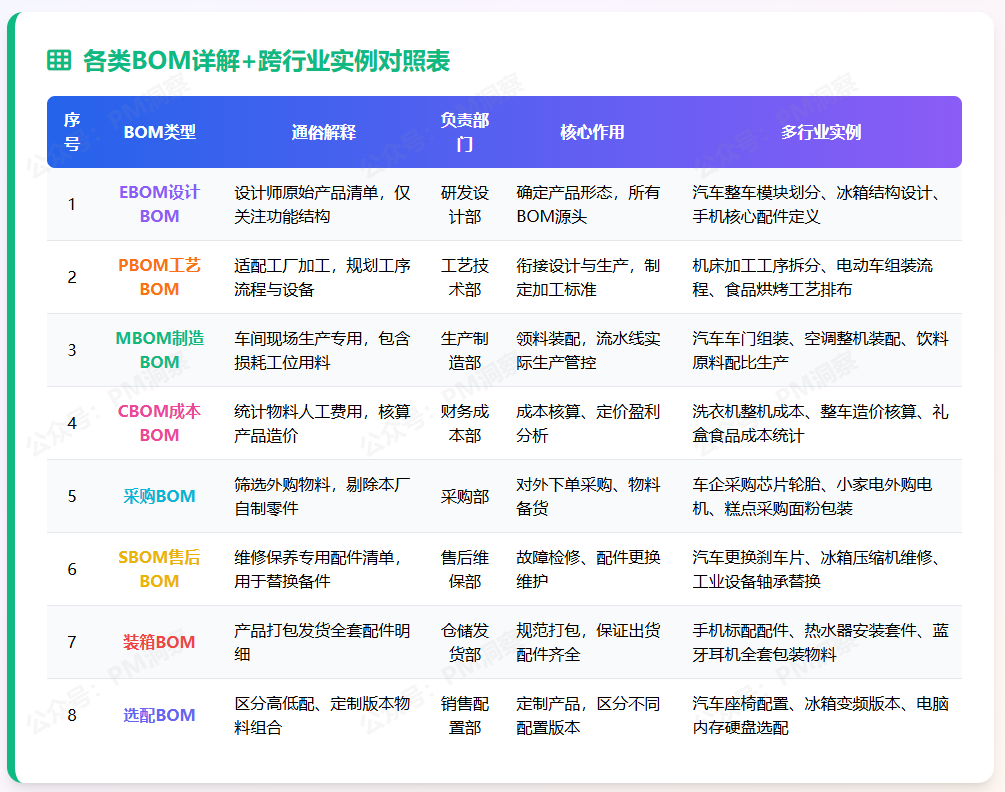The width and height of the screenshot is (1005, 792).
Task: Click core role 衔接设计与生产，制定加工标准
Action: point(588,277)
